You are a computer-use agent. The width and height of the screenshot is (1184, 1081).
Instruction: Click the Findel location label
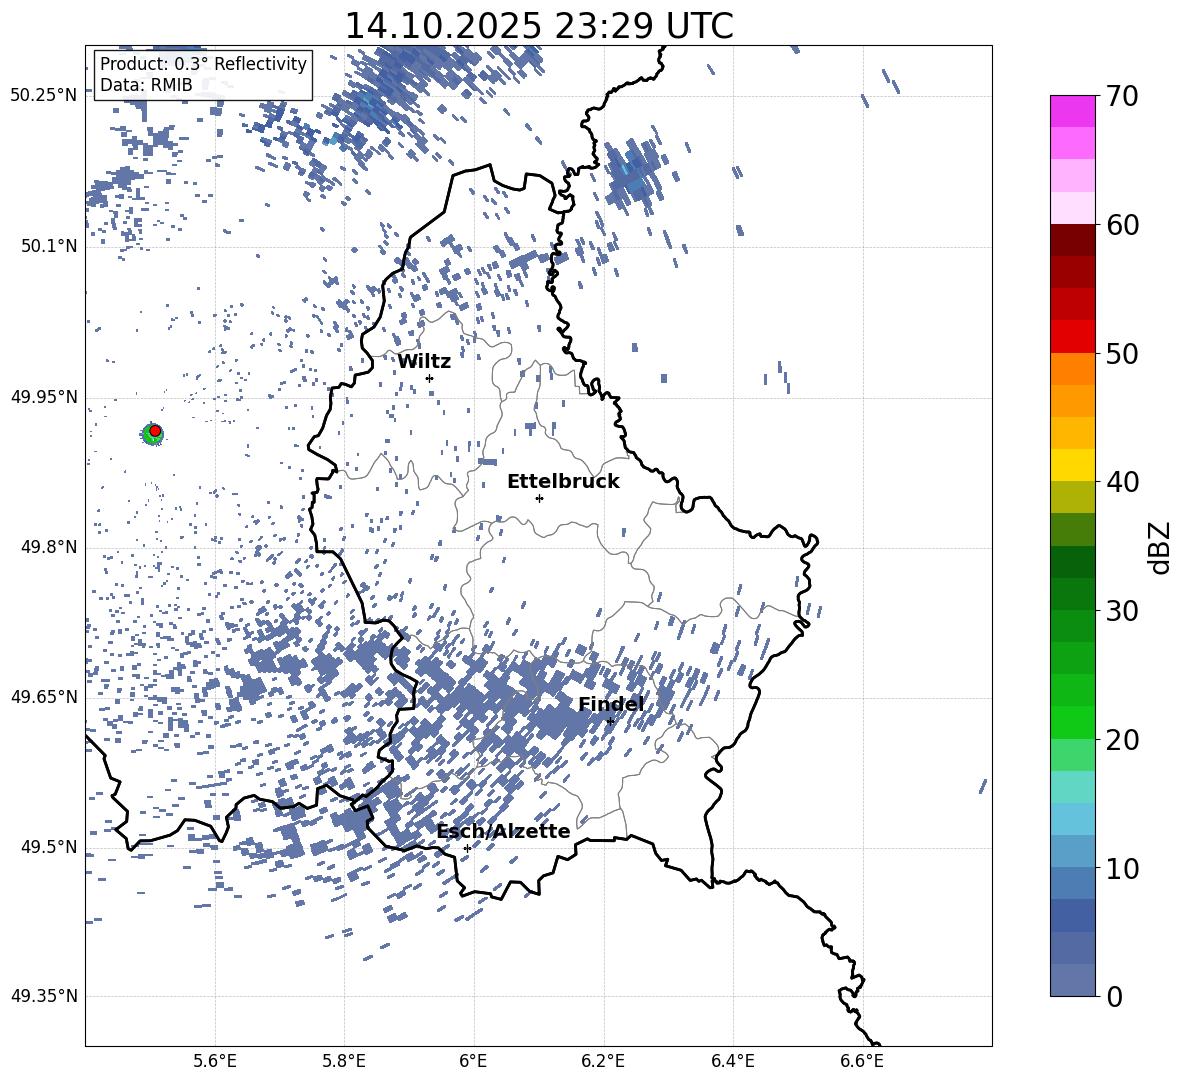[611, 704]
